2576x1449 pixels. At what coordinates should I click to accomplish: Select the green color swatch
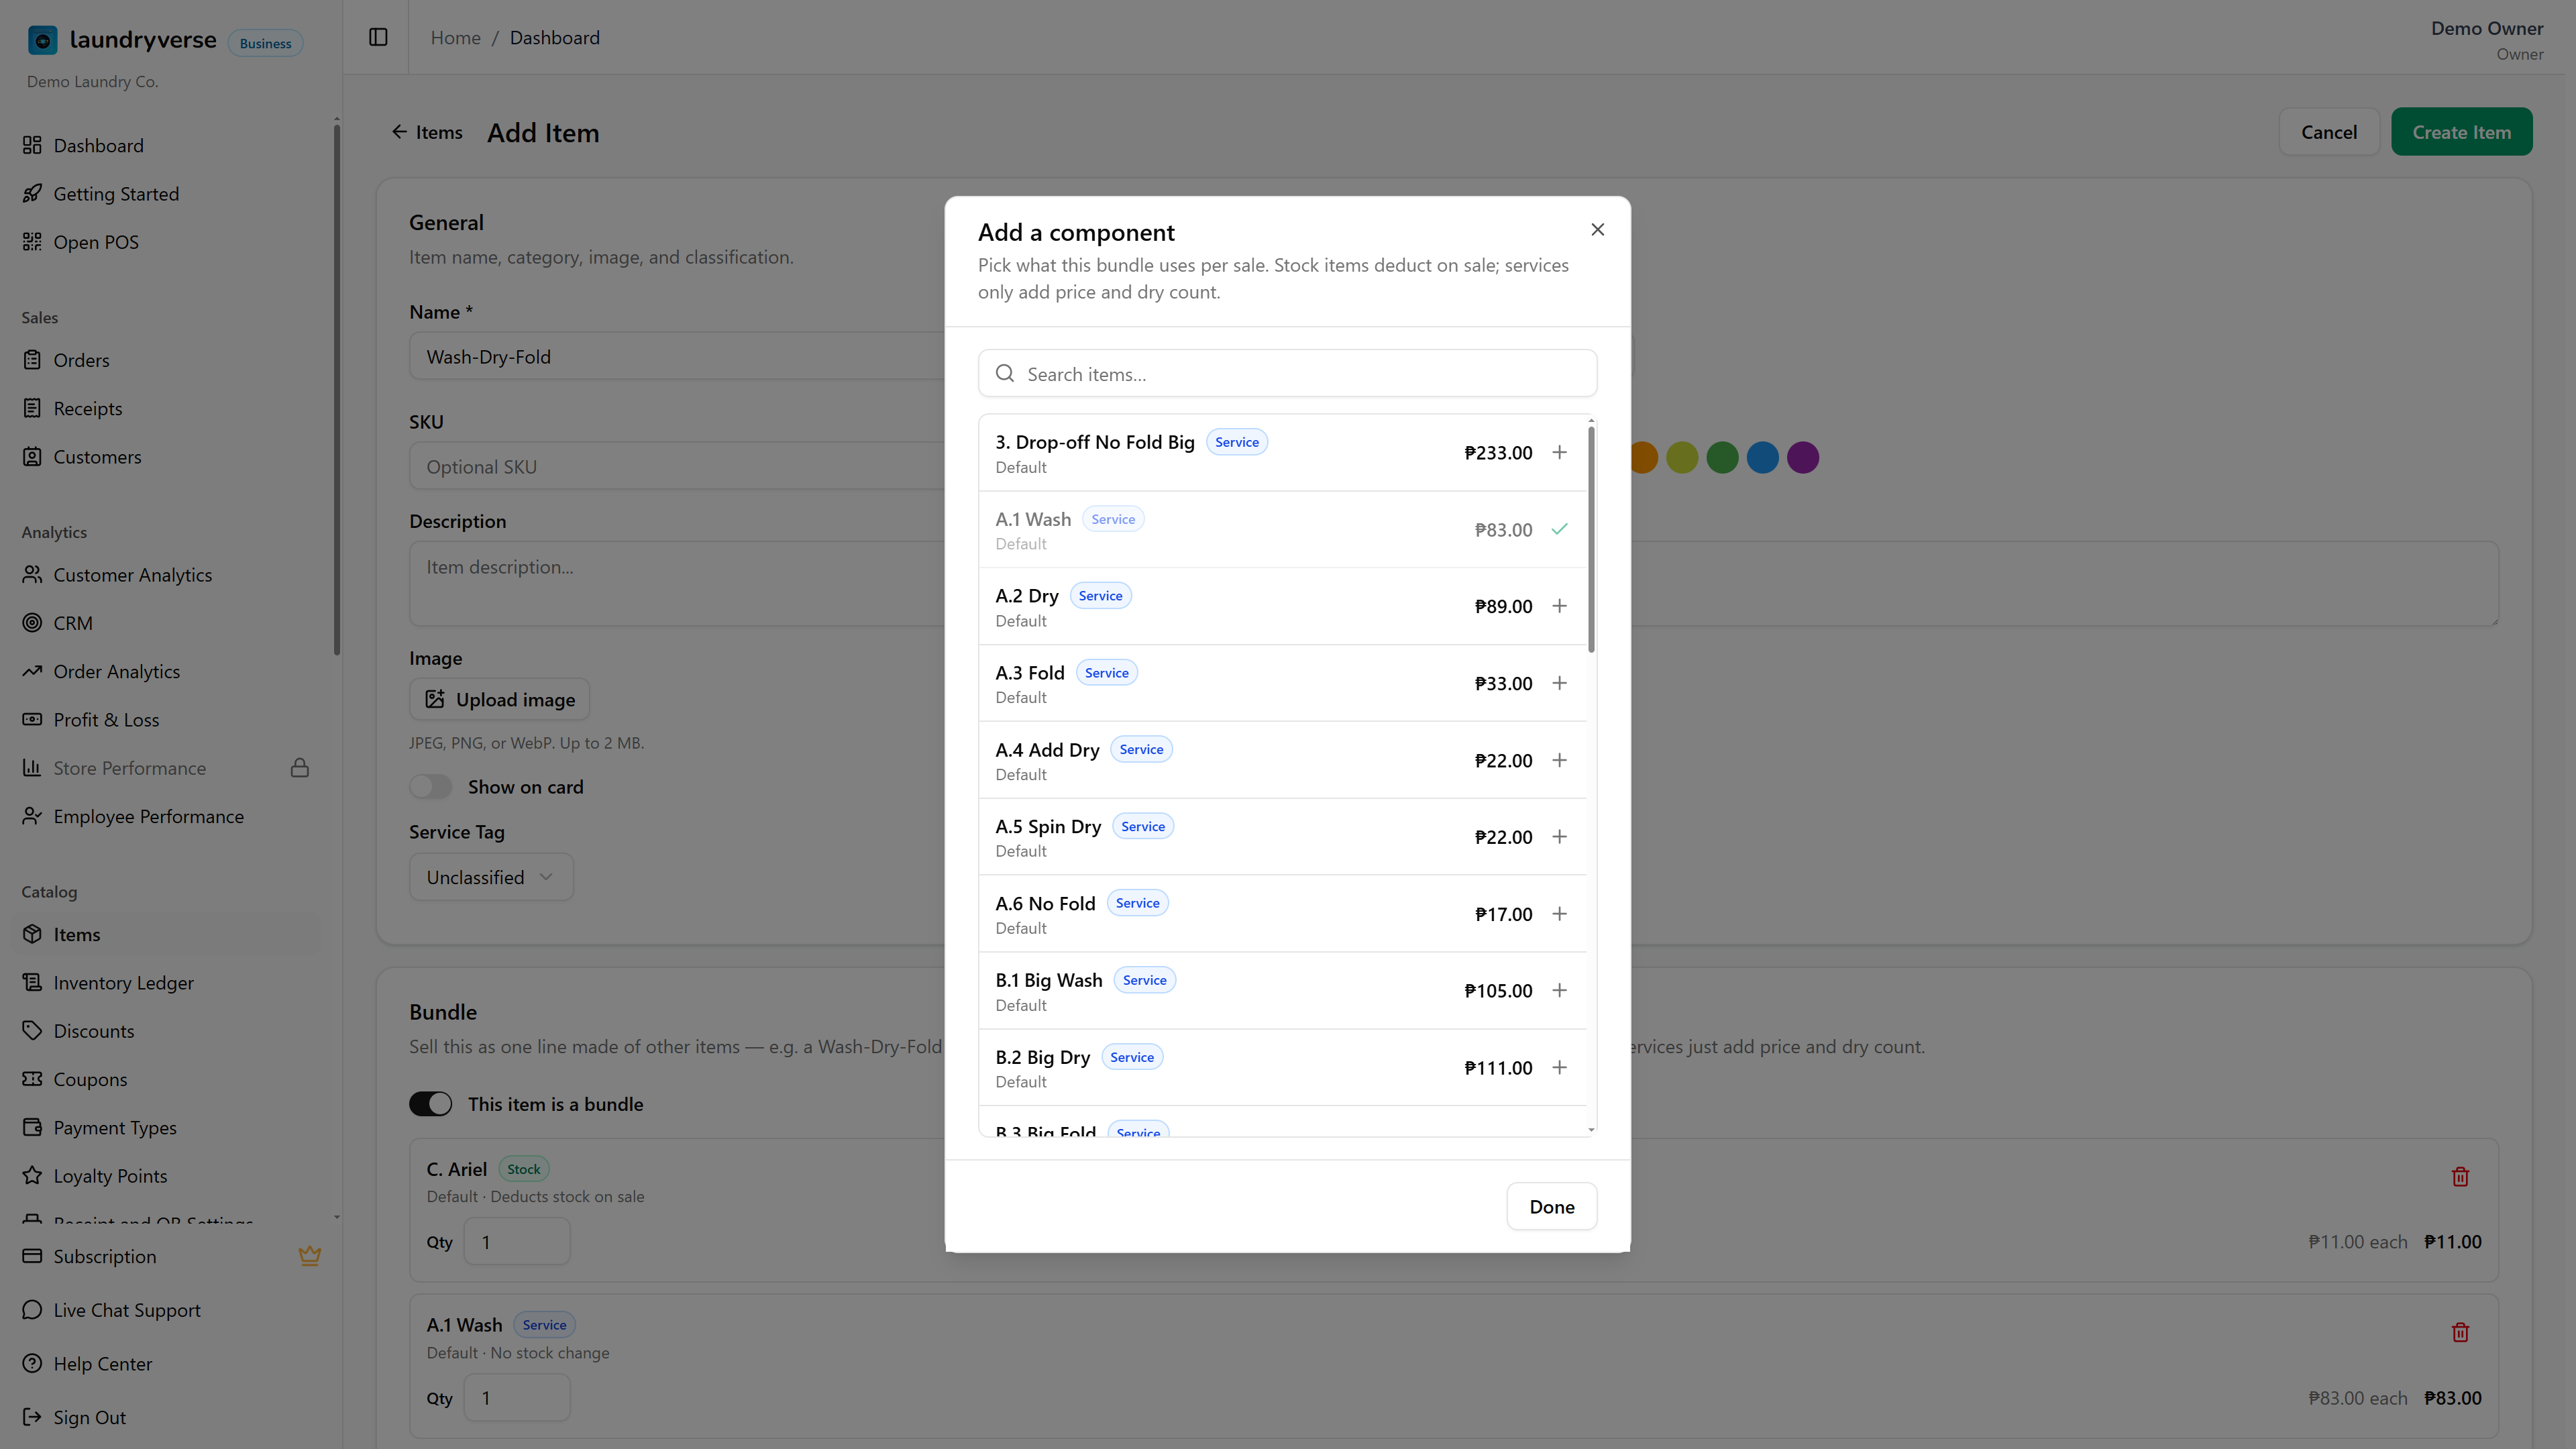[x=1722, y=458]
